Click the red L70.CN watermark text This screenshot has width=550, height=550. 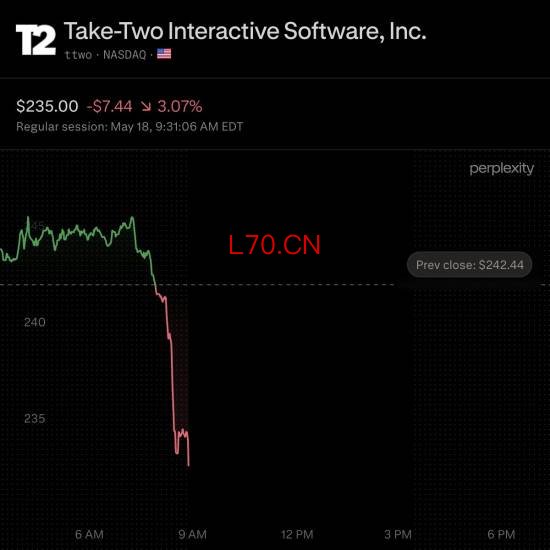point(274,244)
